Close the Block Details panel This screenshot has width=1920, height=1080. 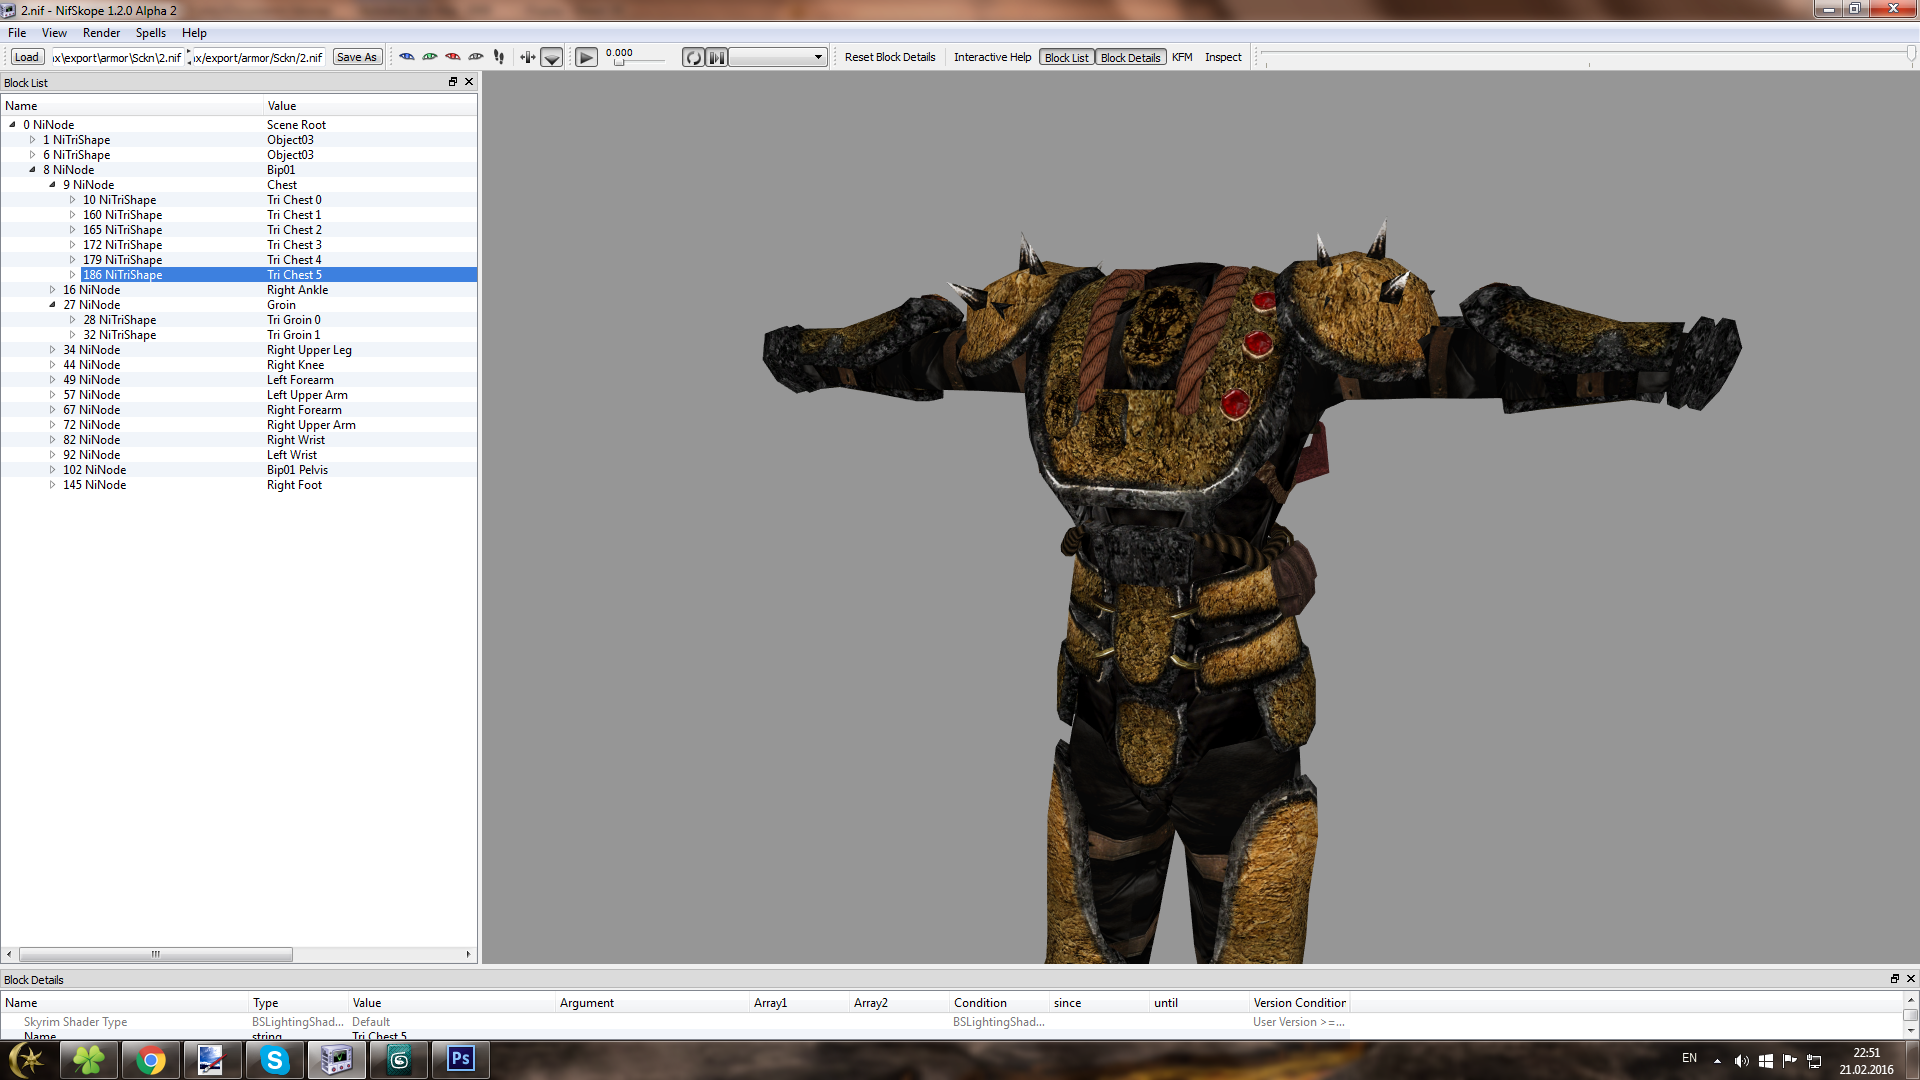pyautogui.click(x=1910, y=979)
